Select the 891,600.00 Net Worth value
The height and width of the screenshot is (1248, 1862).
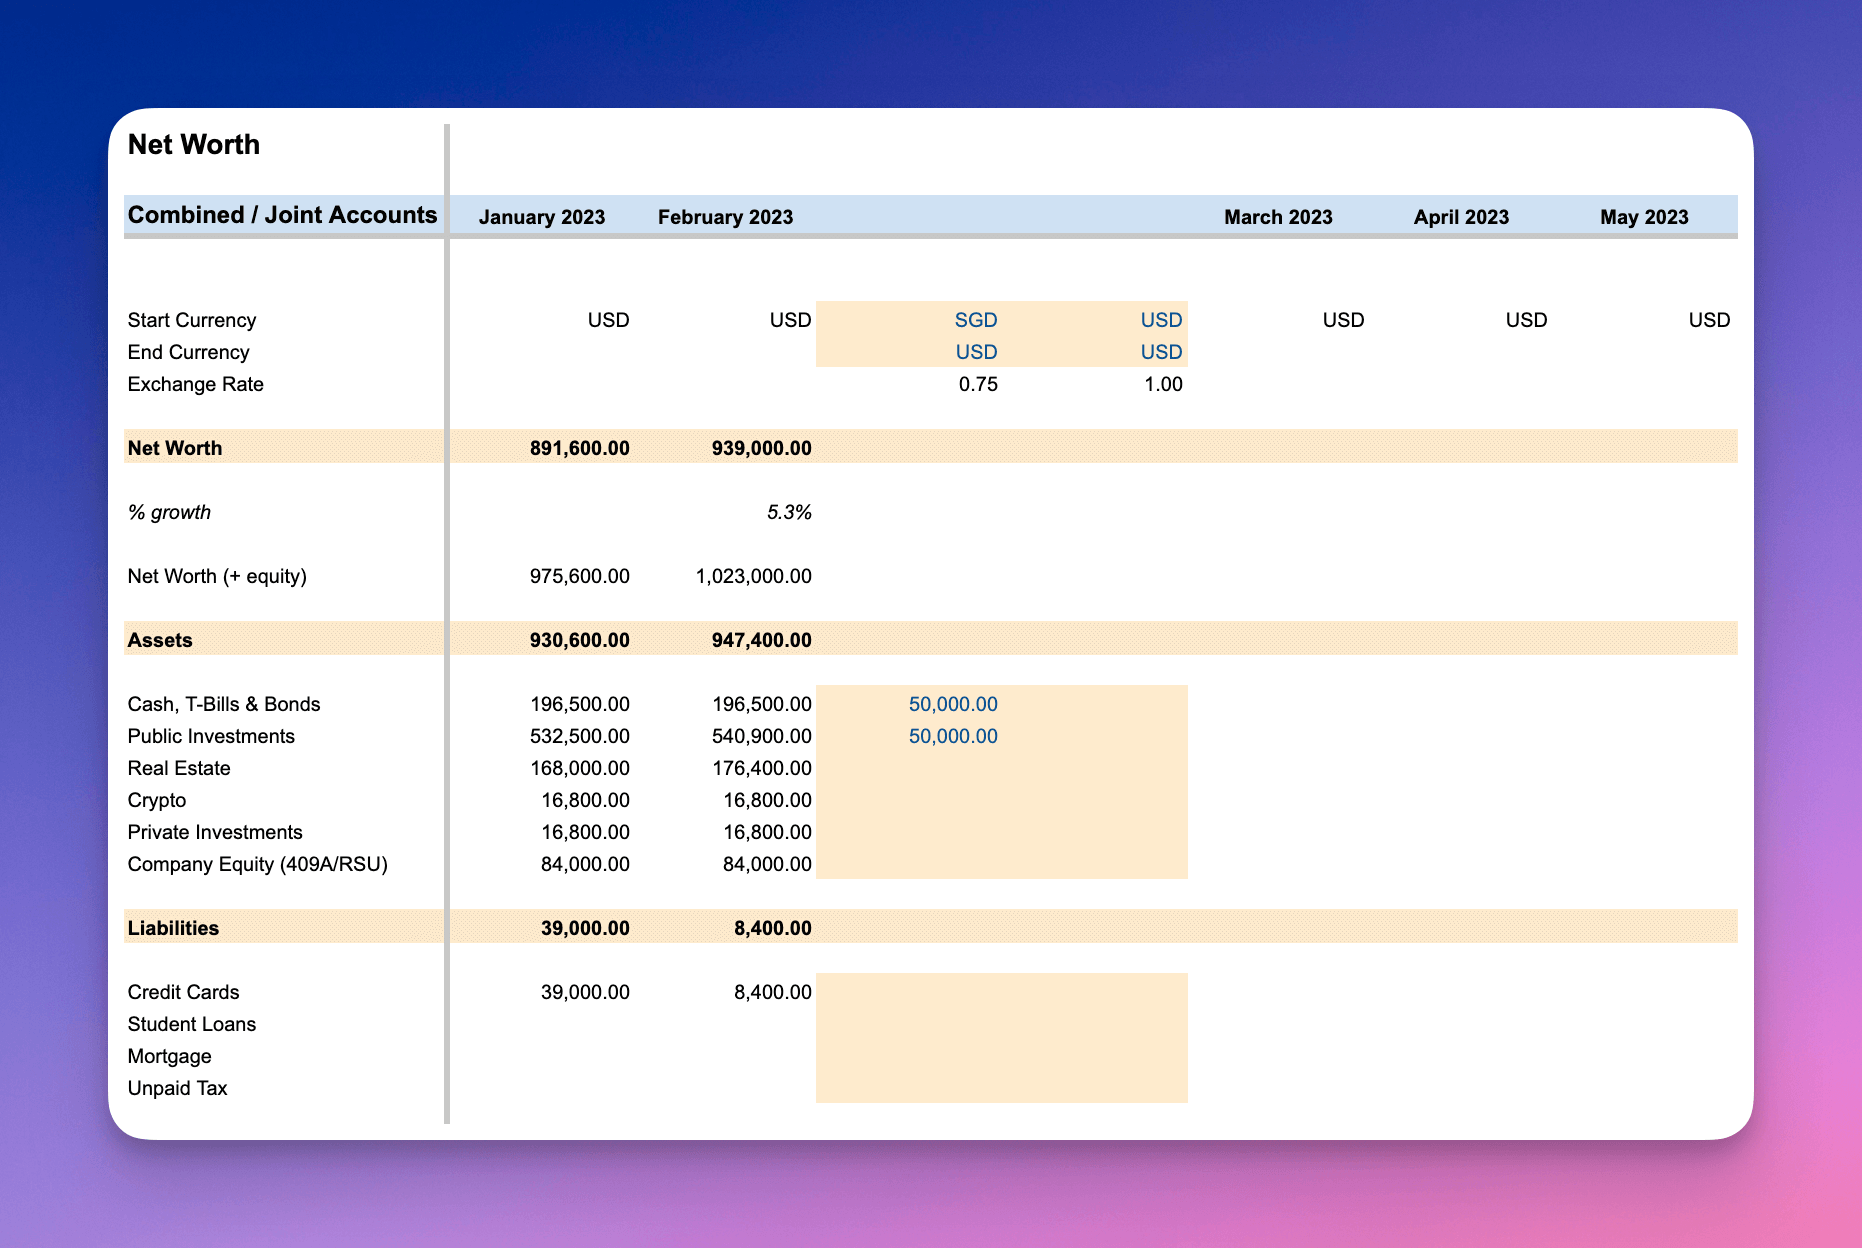tap(580, 448)
